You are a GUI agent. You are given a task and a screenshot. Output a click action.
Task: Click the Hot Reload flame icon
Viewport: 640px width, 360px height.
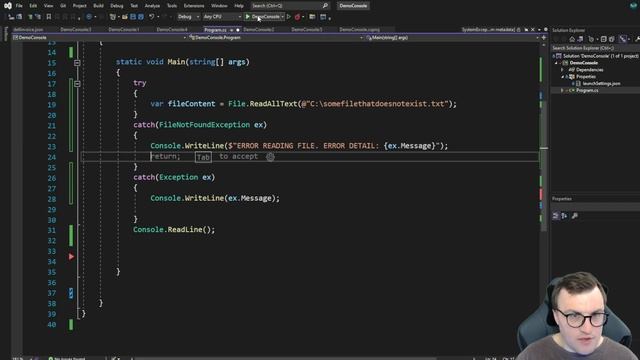(x=297, y=17)
